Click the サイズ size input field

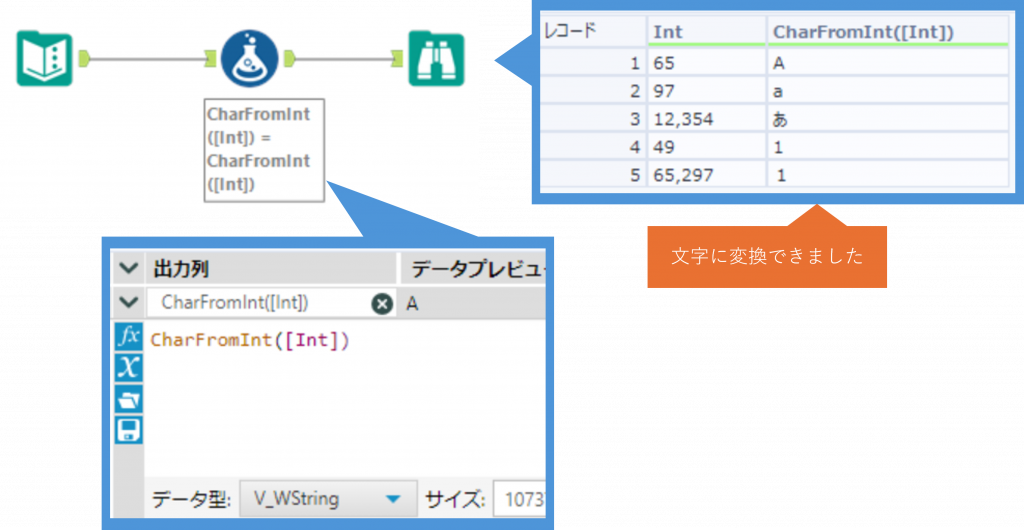[520, 498]
